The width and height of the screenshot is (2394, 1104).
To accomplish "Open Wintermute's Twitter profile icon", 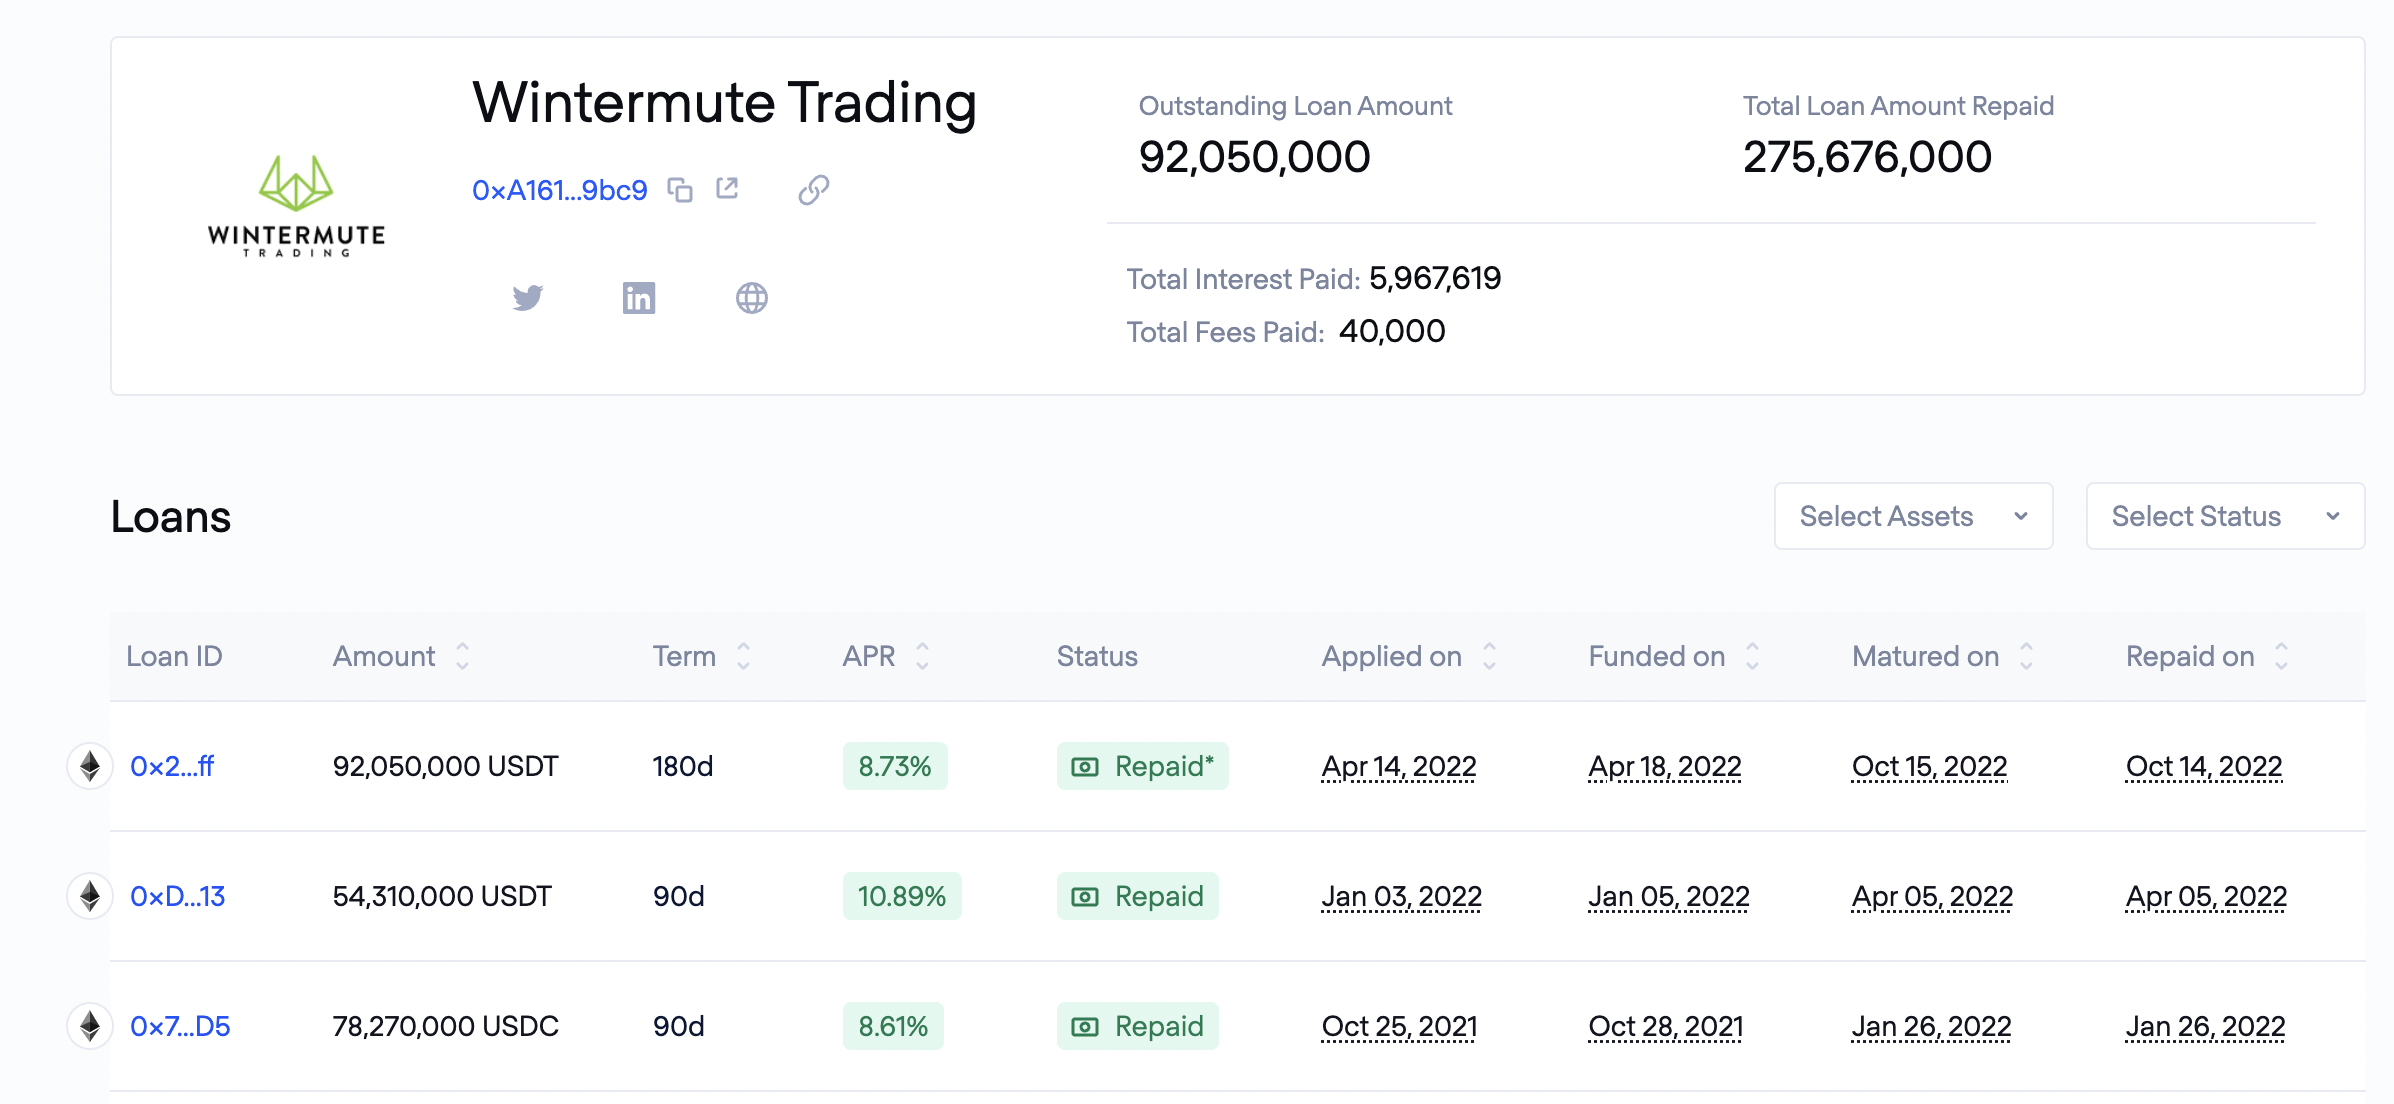I will 528,298.
